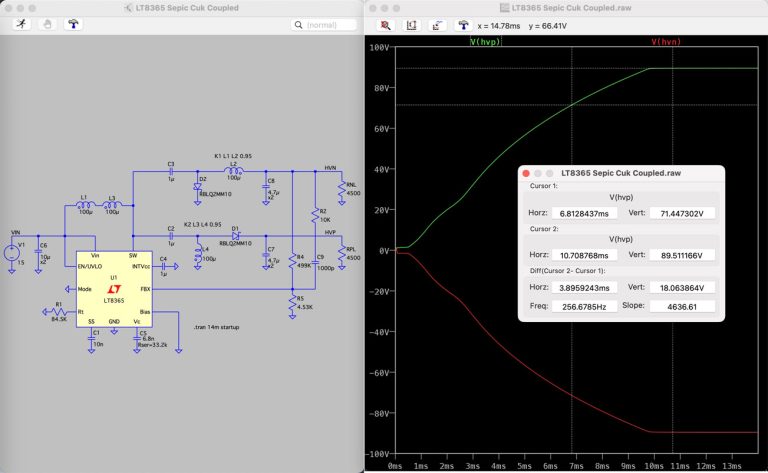The width and height of the screenshot is (768, 473).
Task: Click the L2 100µ inductor near HVN
Action: pos(234,171)
